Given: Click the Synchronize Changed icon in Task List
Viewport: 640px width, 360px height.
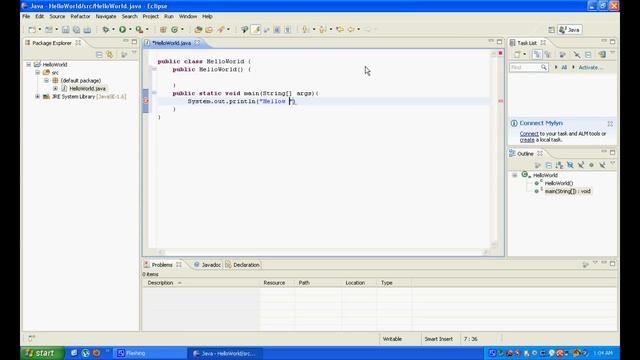Looking at the screenshot, I should (x=602, y=54).
